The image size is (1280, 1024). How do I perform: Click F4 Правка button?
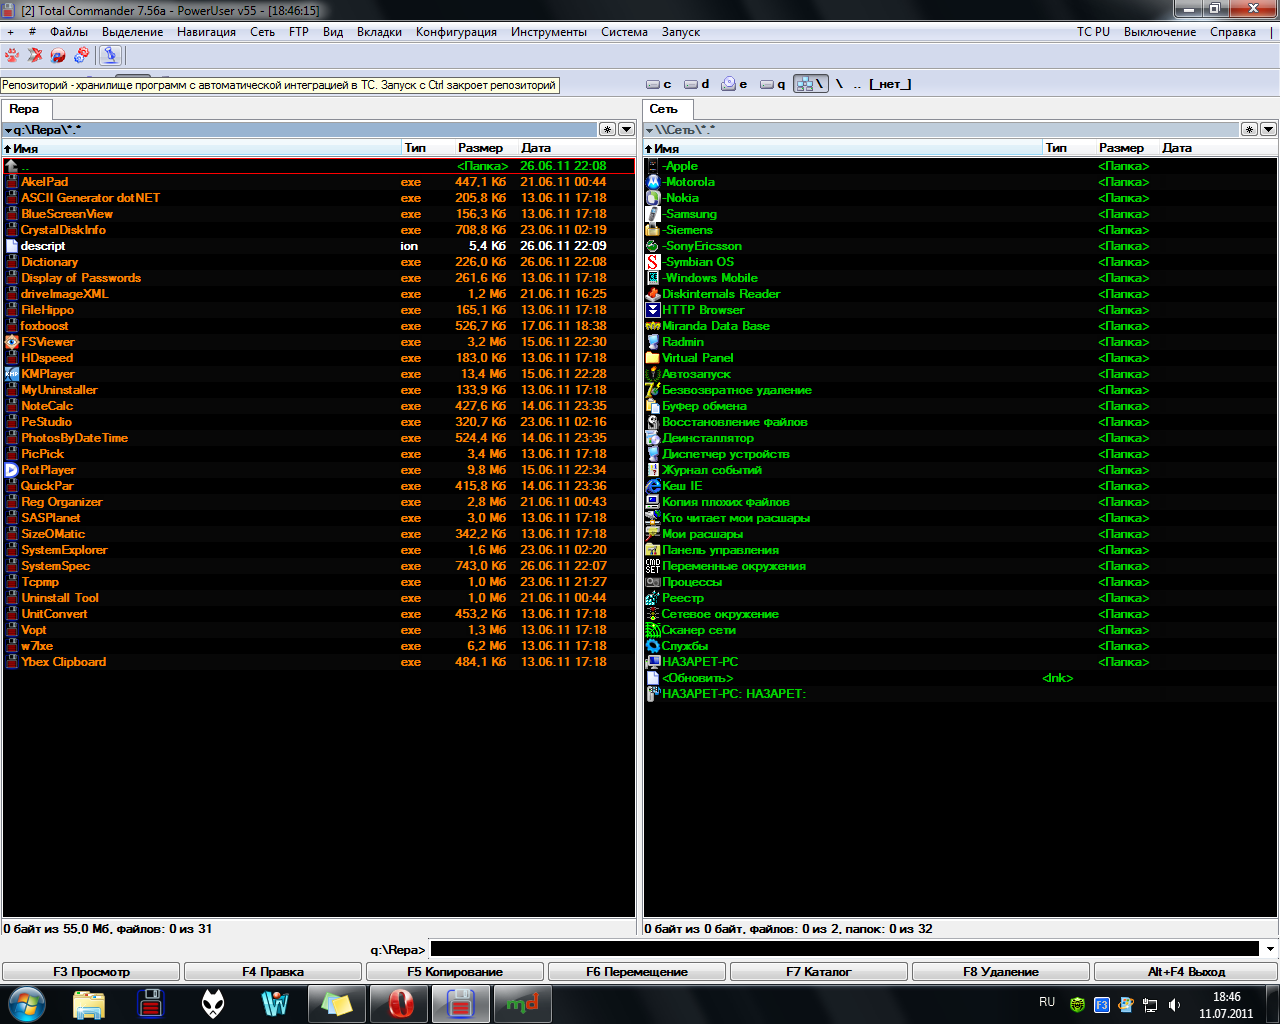pyautogui.click(x=273, y=971)
